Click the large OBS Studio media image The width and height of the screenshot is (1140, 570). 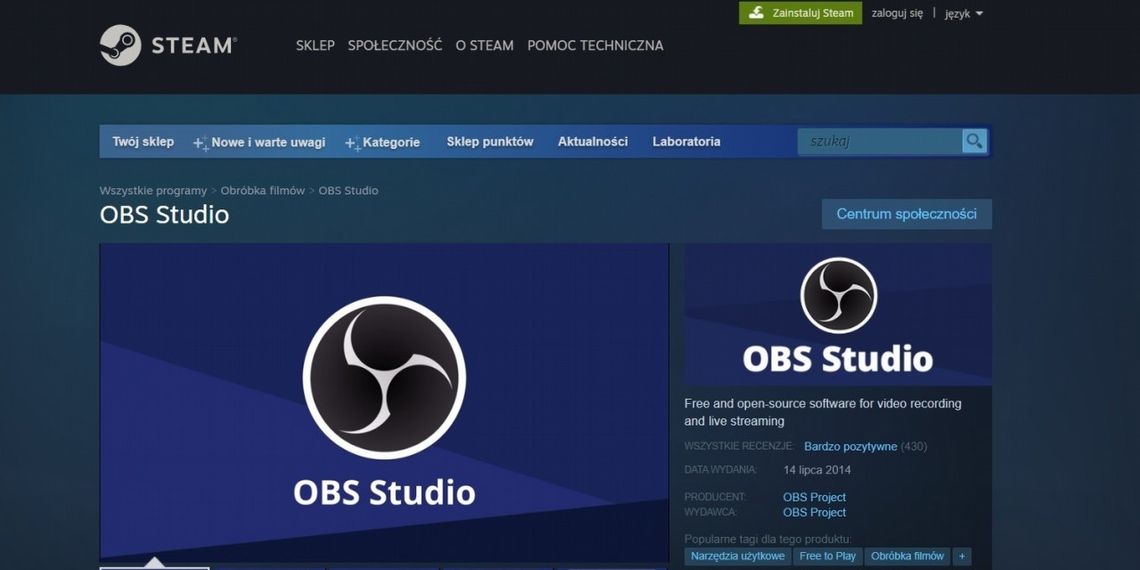coord(384,402)
